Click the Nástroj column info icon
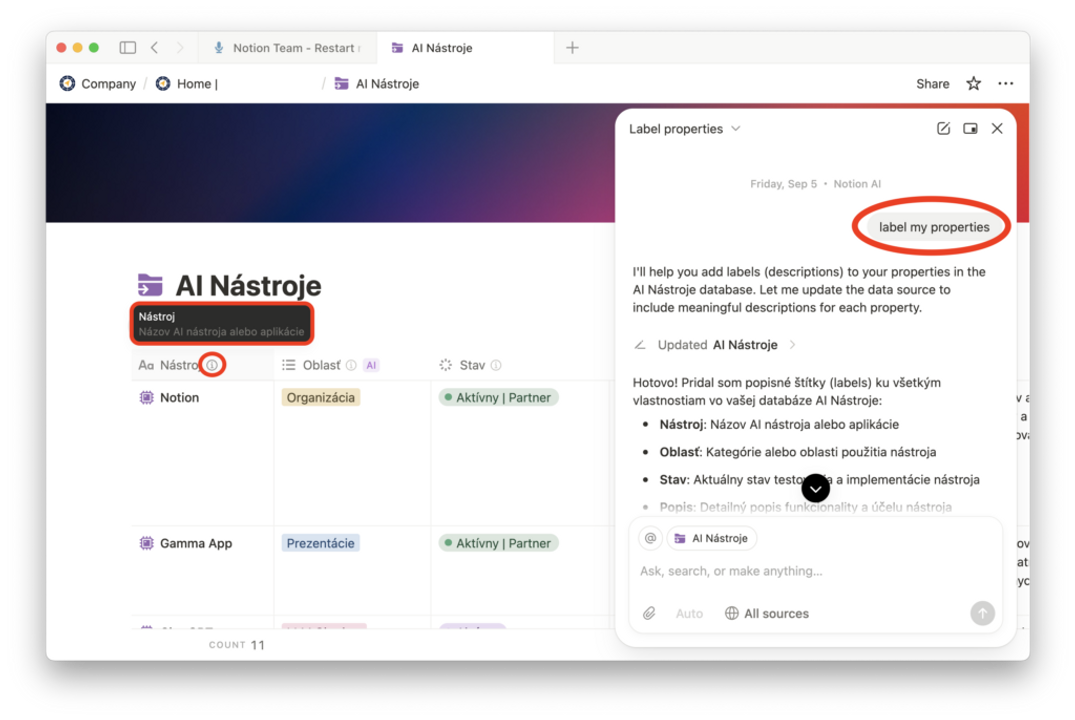The image size is (1075, 720). point(212,365)
